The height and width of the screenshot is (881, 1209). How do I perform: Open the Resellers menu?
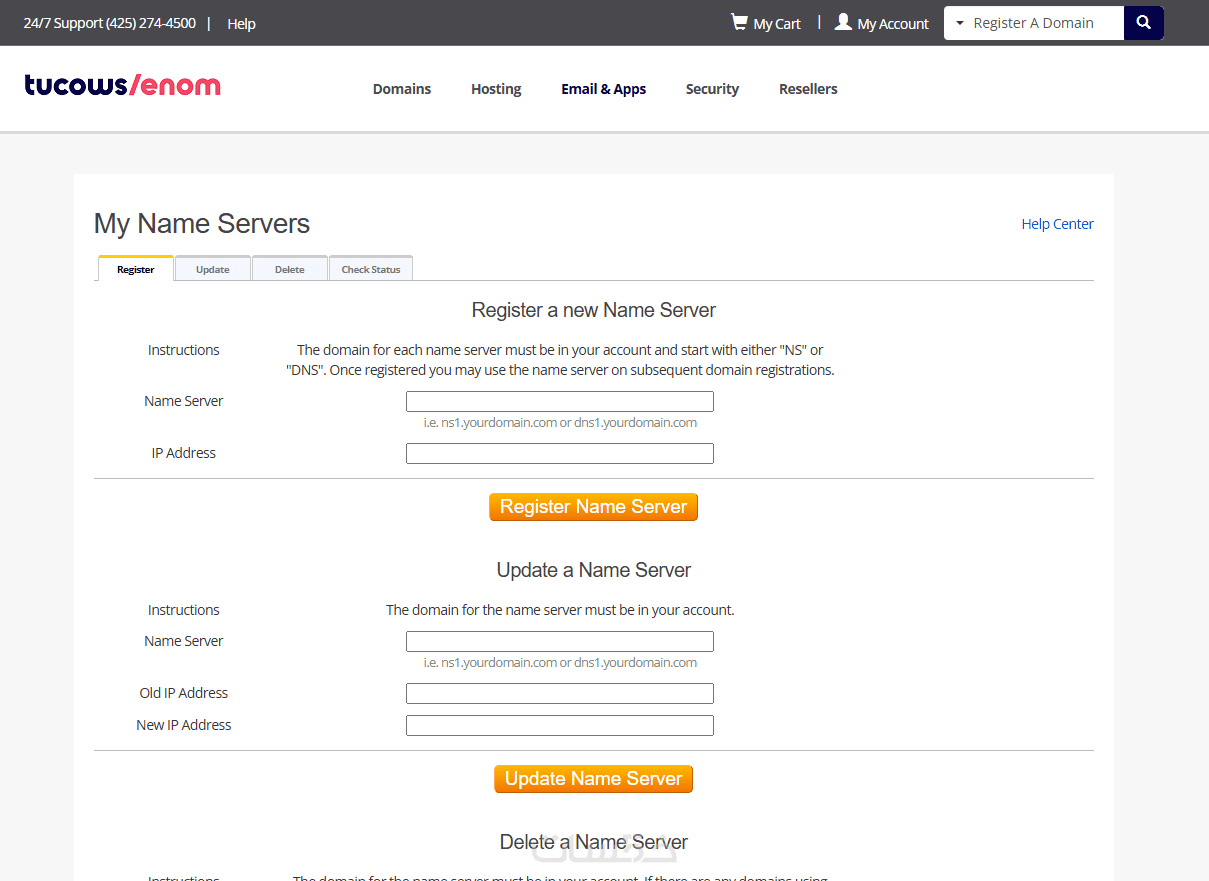(808, 89)
